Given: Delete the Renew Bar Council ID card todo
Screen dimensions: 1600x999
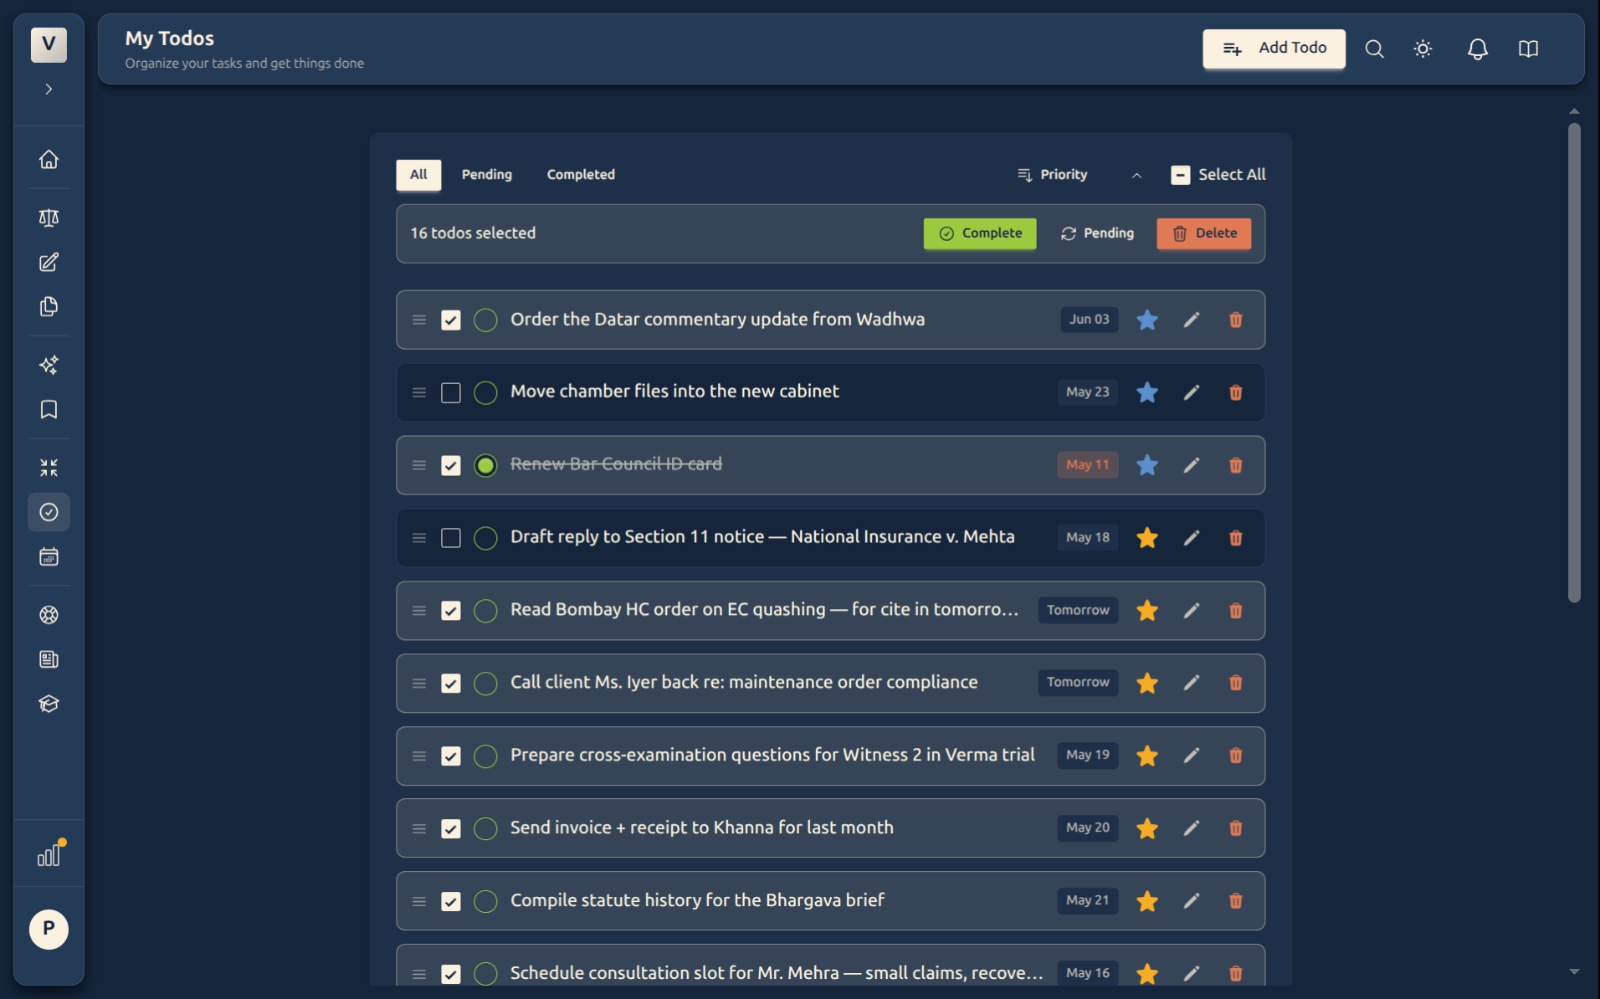Looking at the screenshot, I should (1235, 465).
